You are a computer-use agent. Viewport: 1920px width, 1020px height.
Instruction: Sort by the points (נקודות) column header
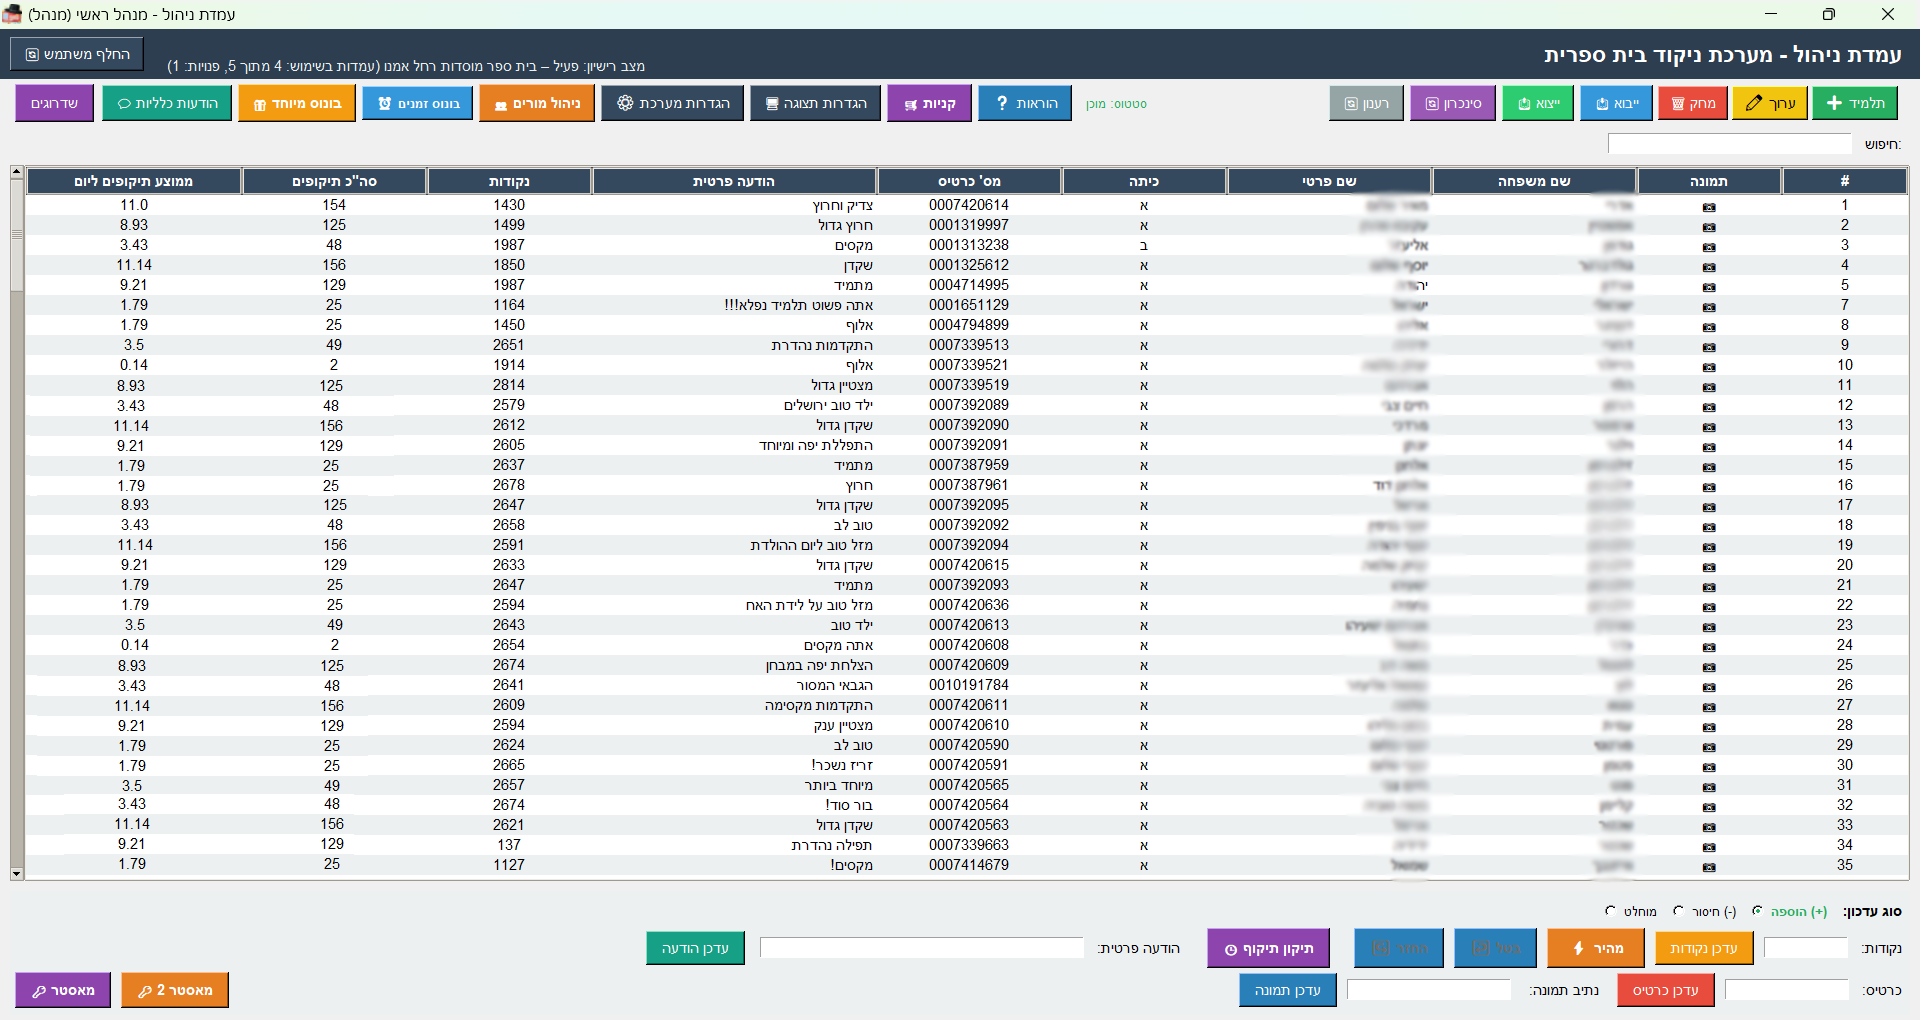point(509,181)
